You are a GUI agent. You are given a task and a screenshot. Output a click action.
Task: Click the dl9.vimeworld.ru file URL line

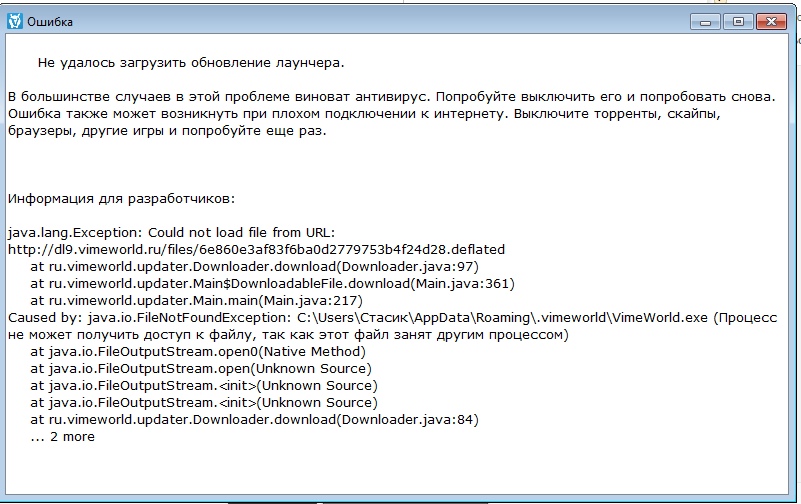coord(256,249)
